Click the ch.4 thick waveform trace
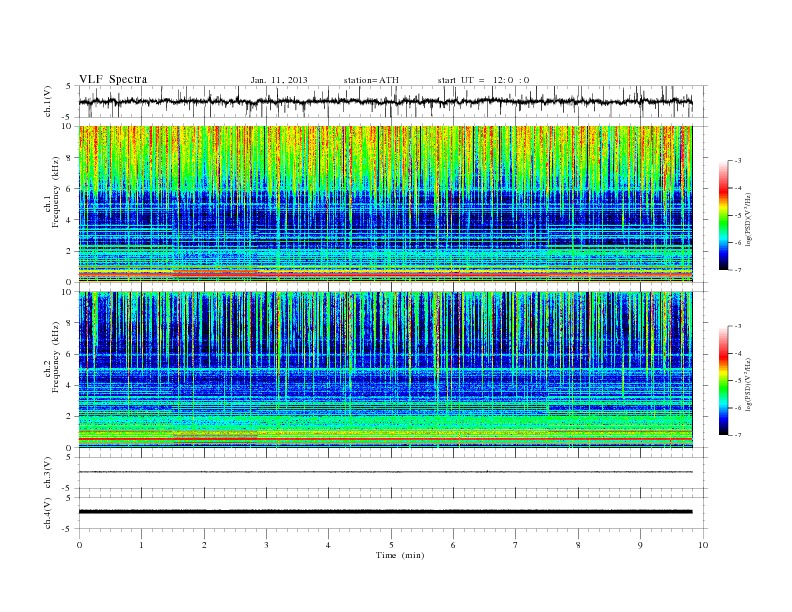 pyautogui.click(x=385, y=512)
